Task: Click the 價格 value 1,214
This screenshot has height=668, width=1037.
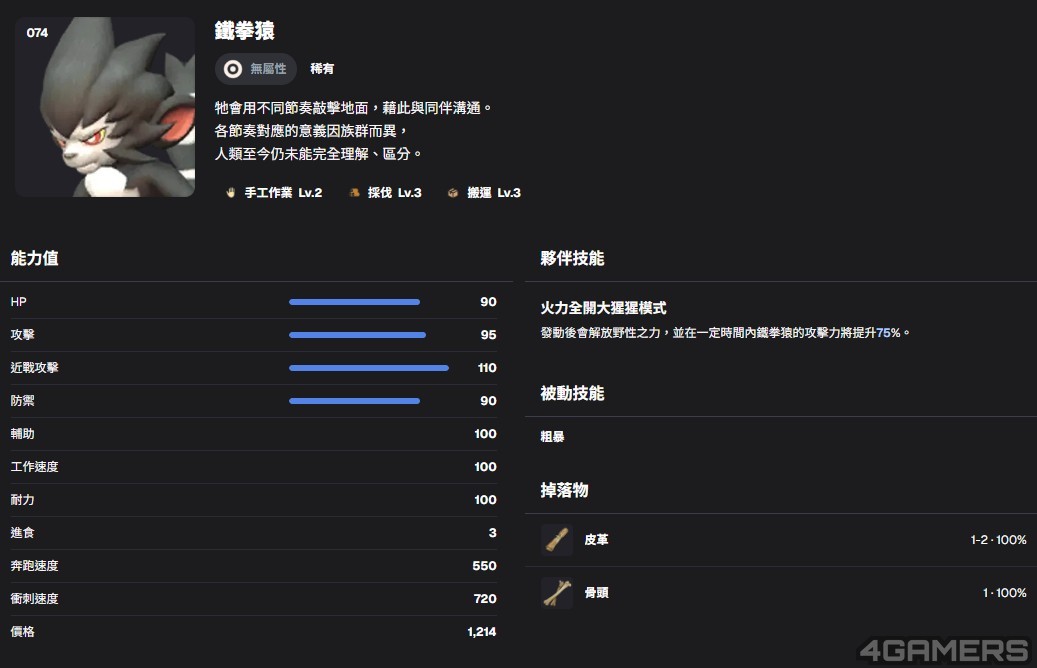Action: pyautogui.click(x=482, y=632)
